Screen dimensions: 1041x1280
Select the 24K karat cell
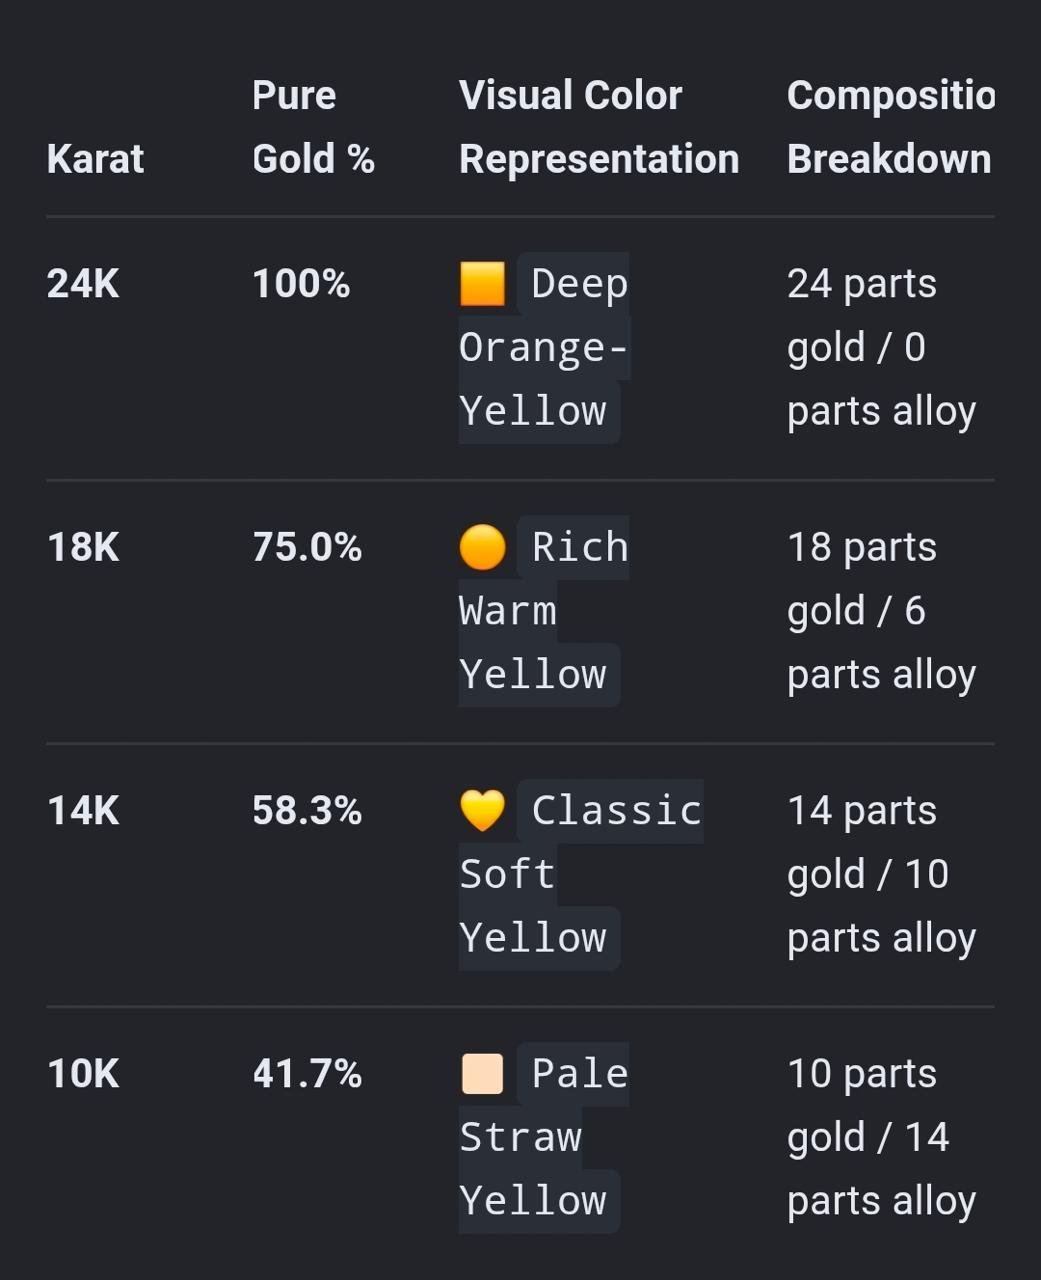tap(83, 284)
